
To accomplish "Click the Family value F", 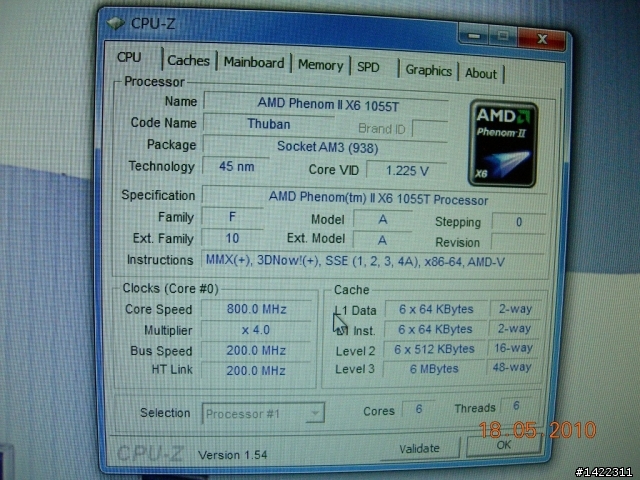I will 232,217.
